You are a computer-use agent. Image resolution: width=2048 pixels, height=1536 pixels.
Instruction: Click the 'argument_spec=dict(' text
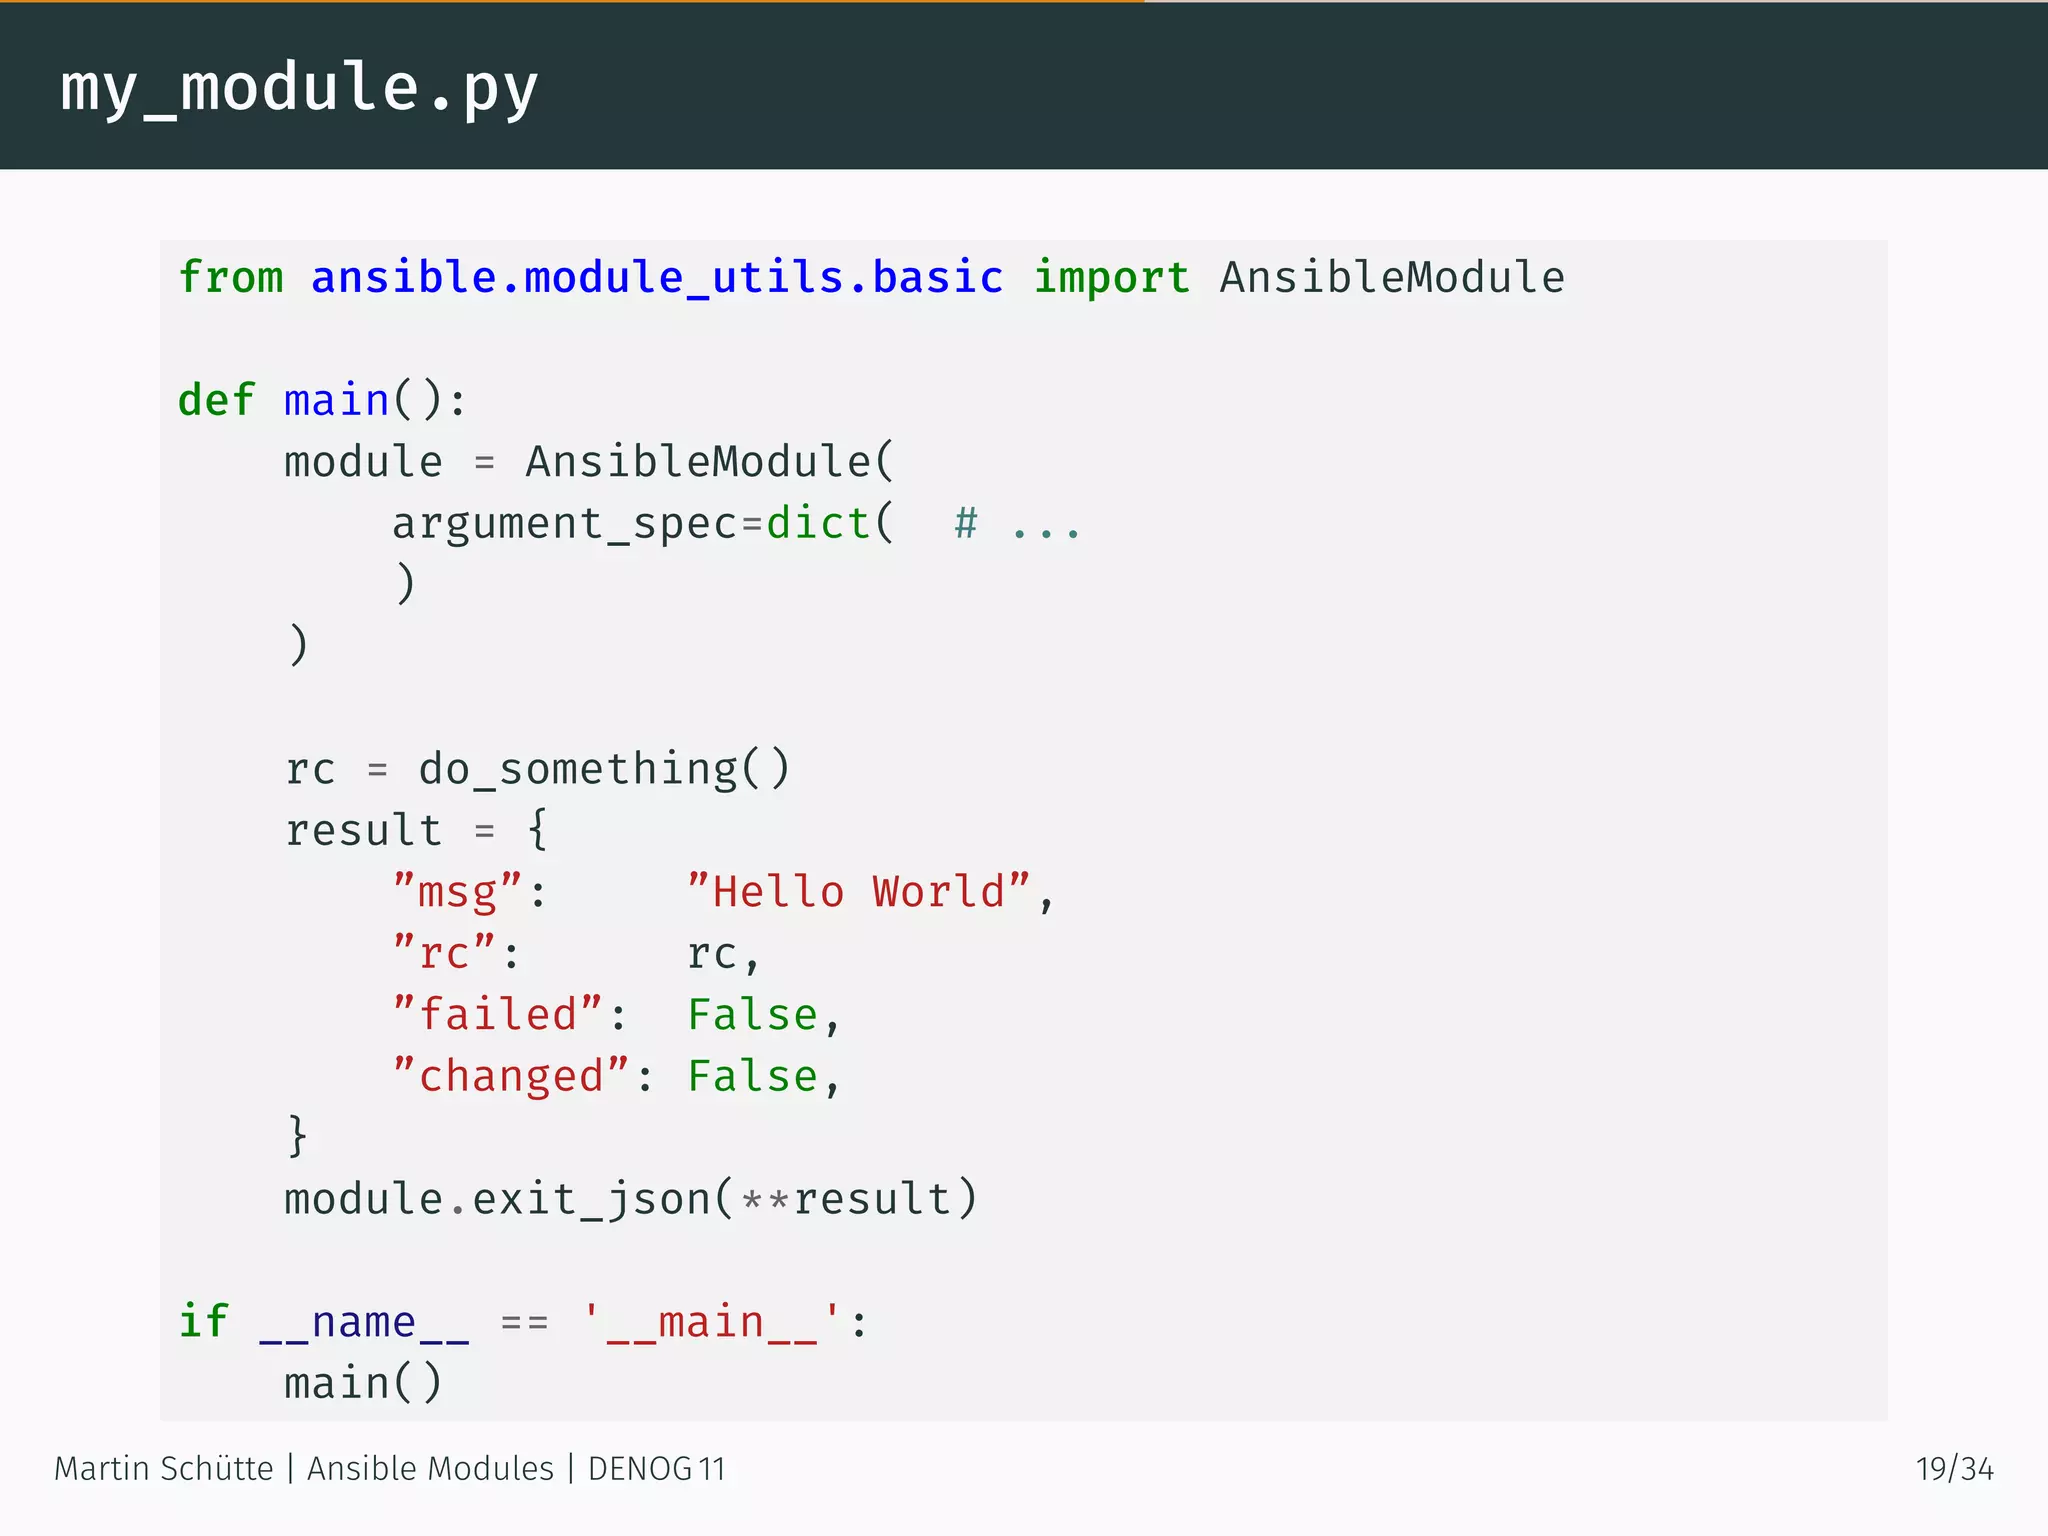[643, 524]
